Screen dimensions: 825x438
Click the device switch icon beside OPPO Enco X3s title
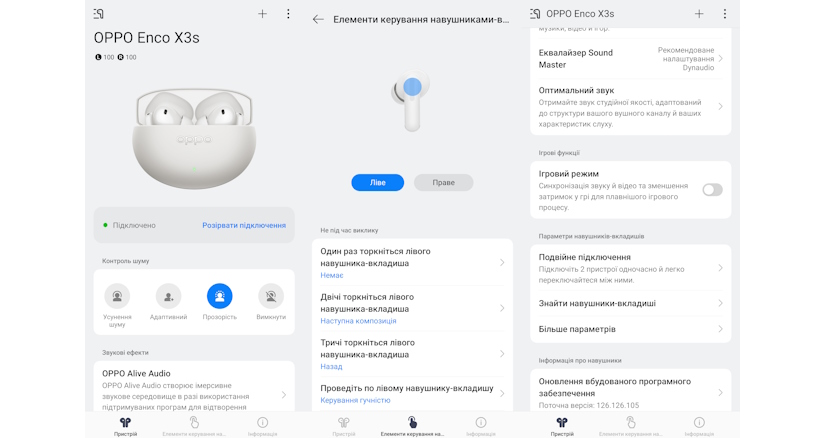[x=535, y=14]
